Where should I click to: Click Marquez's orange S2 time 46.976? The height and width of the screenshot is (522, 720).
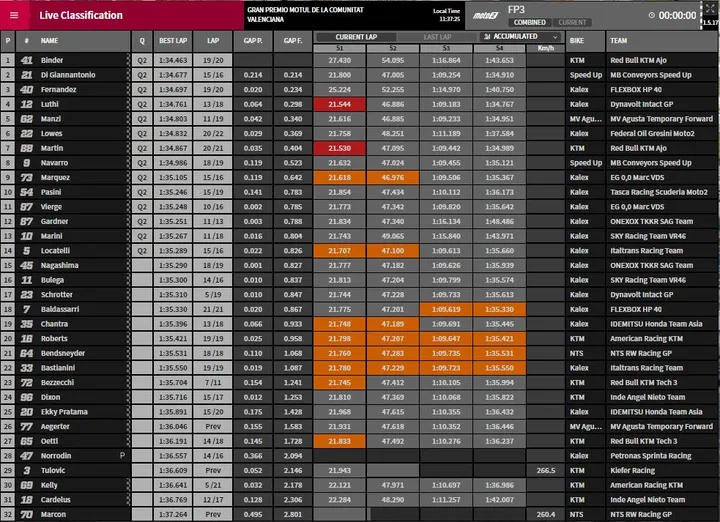pyautogui.click(x=393, y=178)
